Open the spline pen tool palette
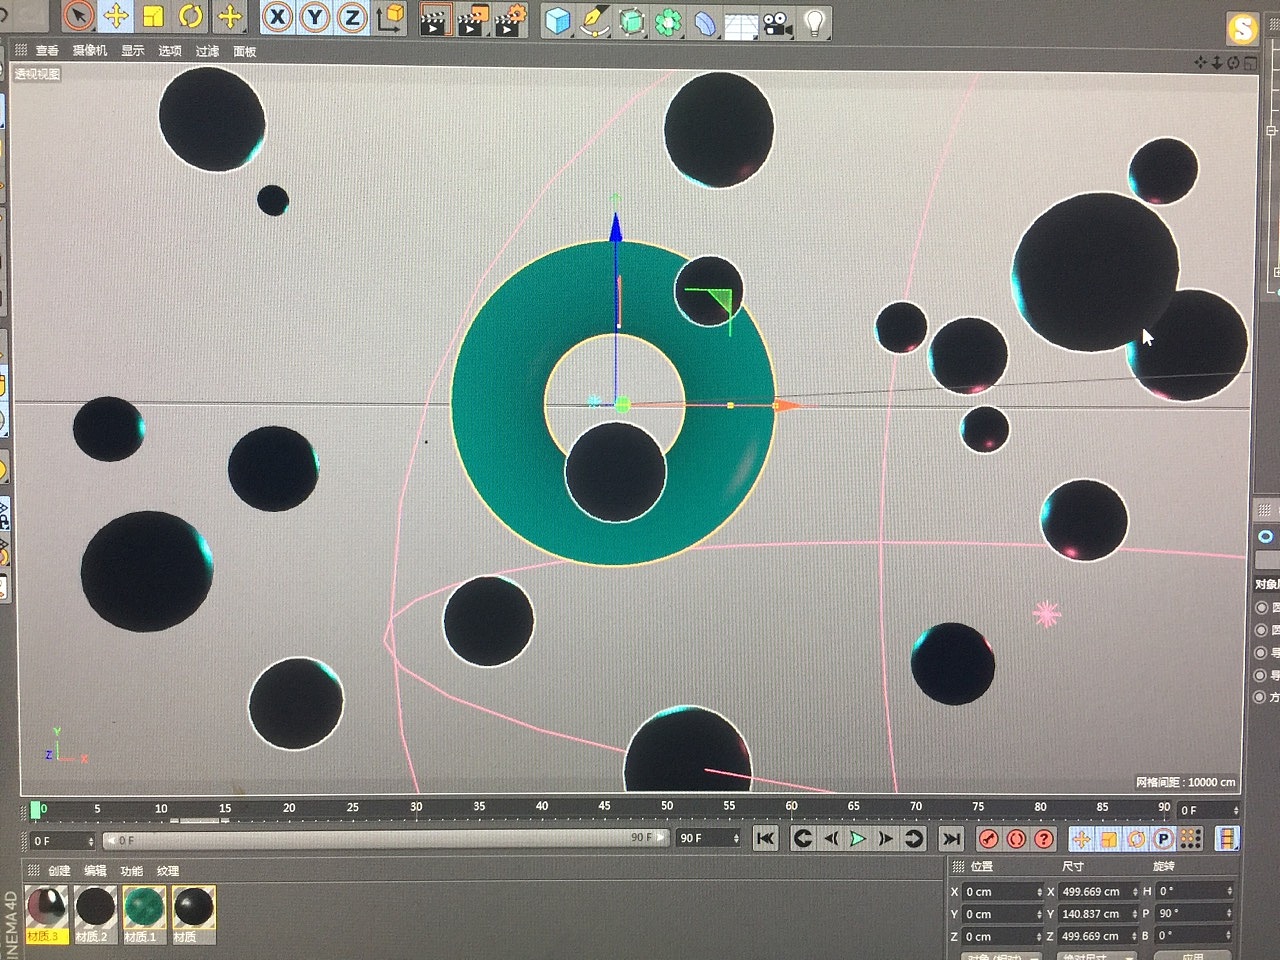This screenshot has height=960, width=1280. pyautogui.click(x=595, y=21)
